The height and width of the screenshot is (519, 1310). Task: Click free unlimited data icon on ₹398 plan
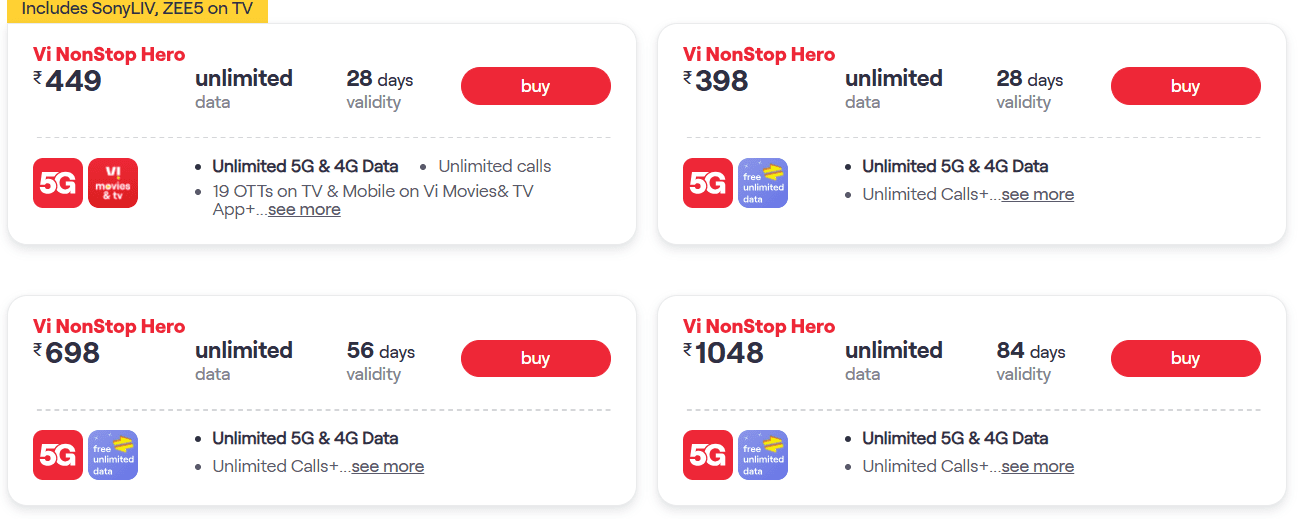click(763, 183)
